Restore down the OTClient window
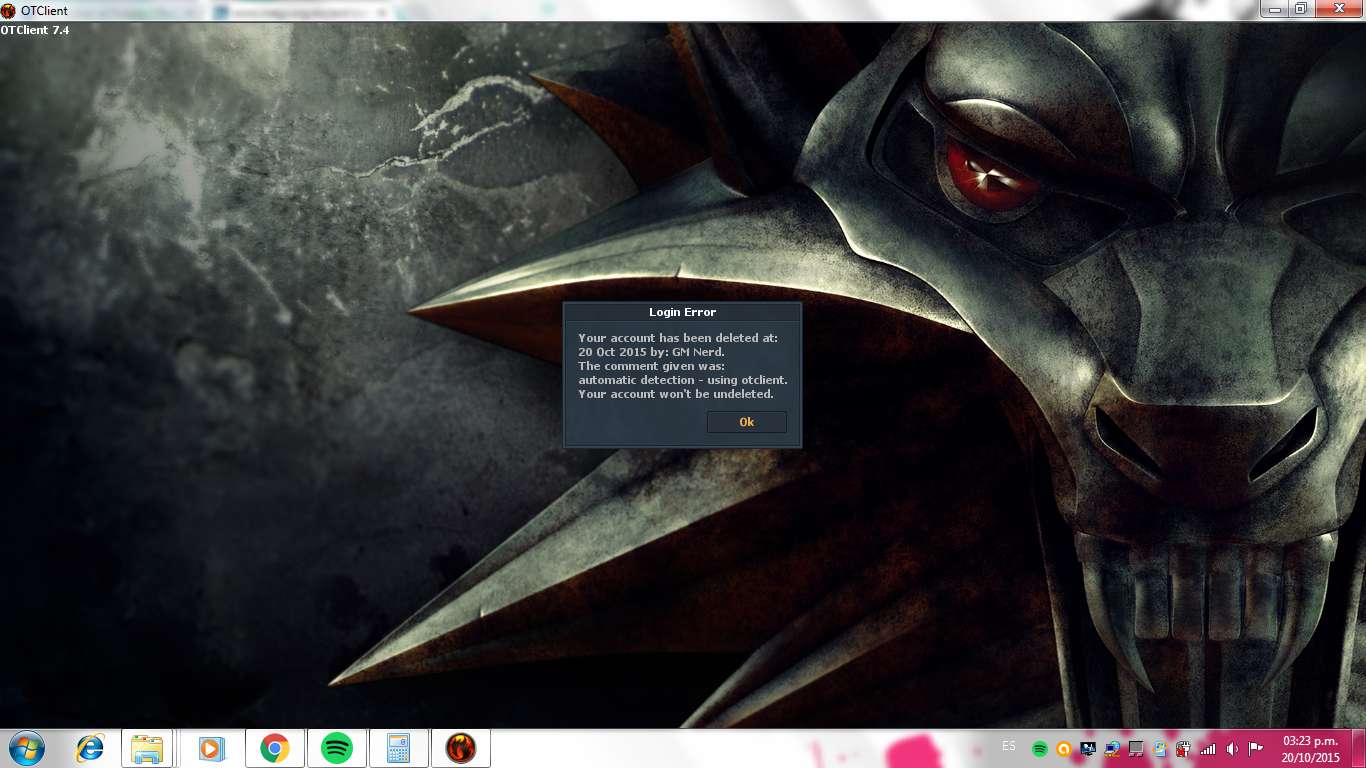The image size is (1366, 768). 1300,9
